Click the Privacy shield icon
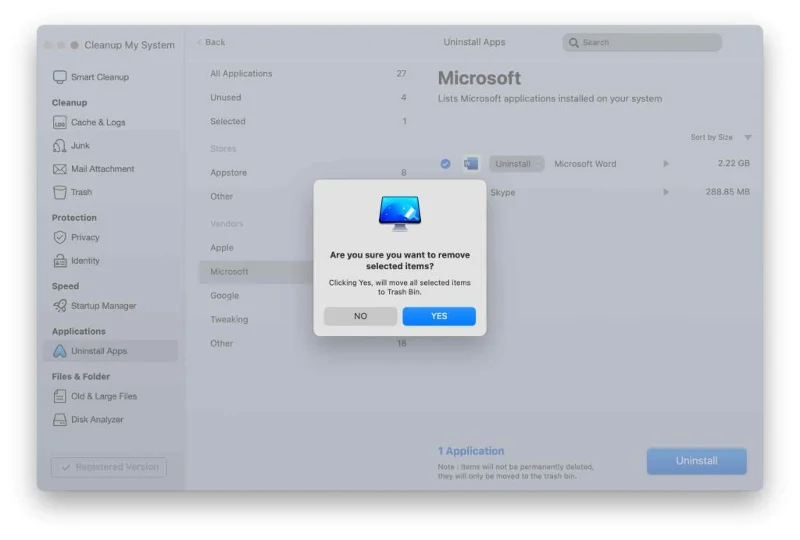 pos(60,238)
